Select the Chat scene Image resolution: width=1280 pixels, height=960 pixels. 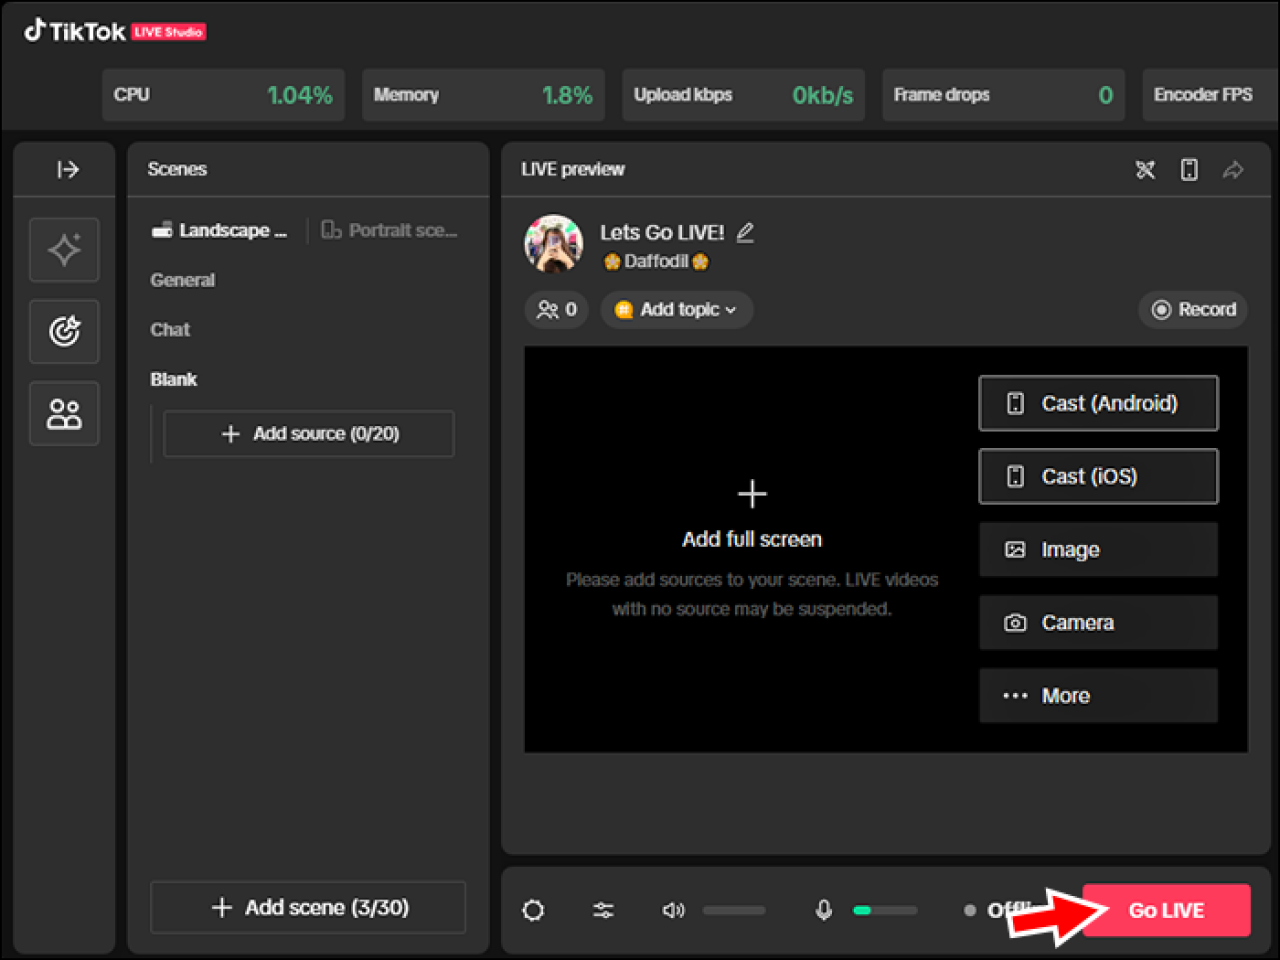pyautogui.click(x=170, y=329)
